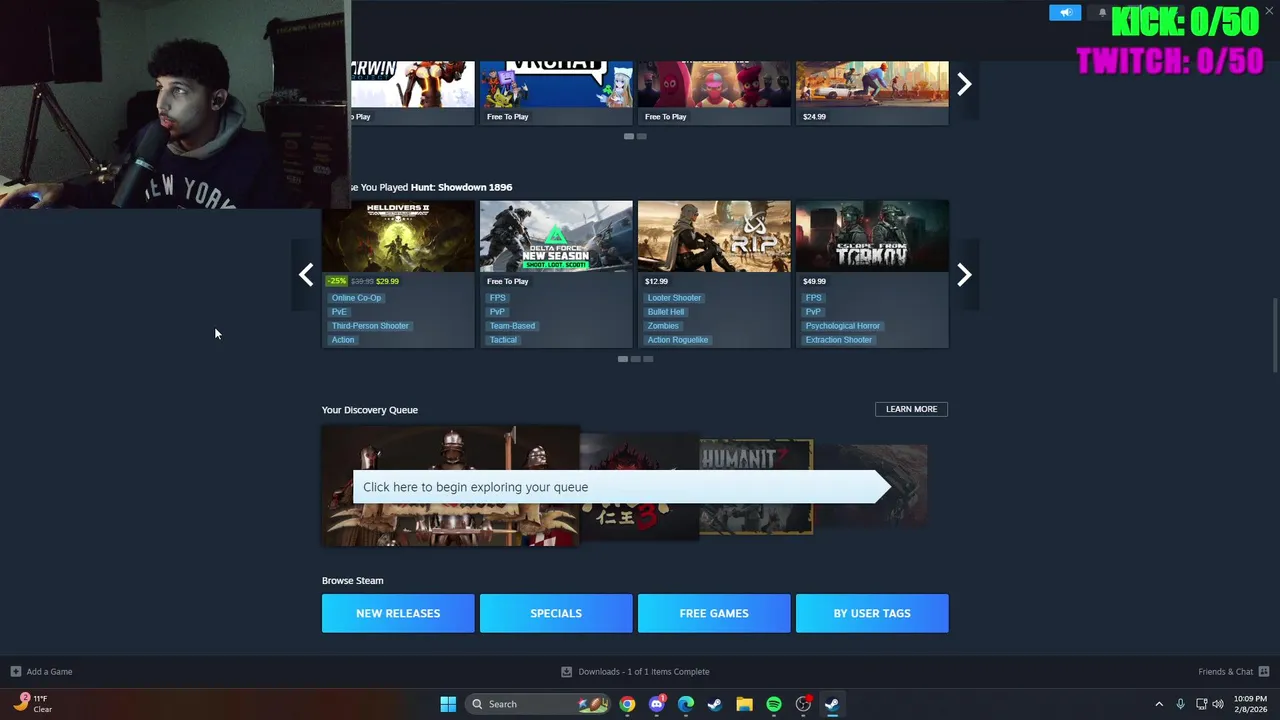Go to previous Hunt: Showdown recommendations
This screenshot has width=1280, height=720.
pyautogui.click(x=306, y=275)
